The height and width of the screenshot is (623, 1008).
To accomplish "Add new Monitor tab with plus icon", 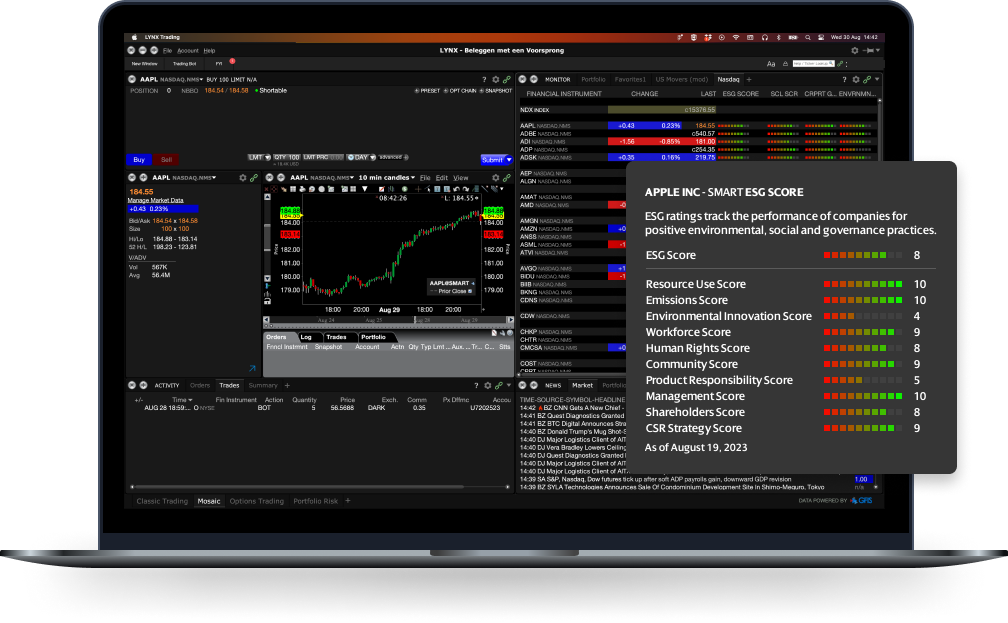I will click(749, 80).
